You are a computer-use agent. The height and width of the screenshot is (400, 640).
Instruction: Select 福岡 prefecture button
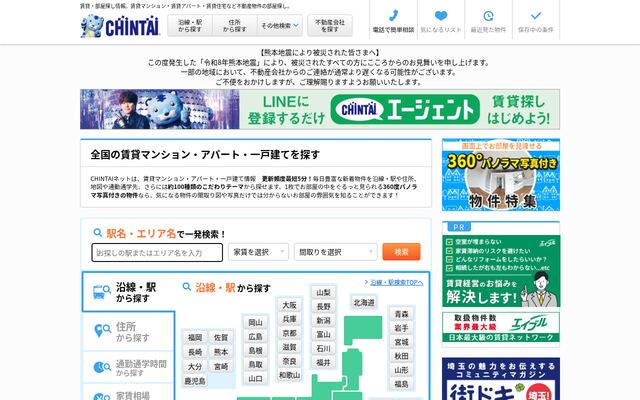click(195, 338)
